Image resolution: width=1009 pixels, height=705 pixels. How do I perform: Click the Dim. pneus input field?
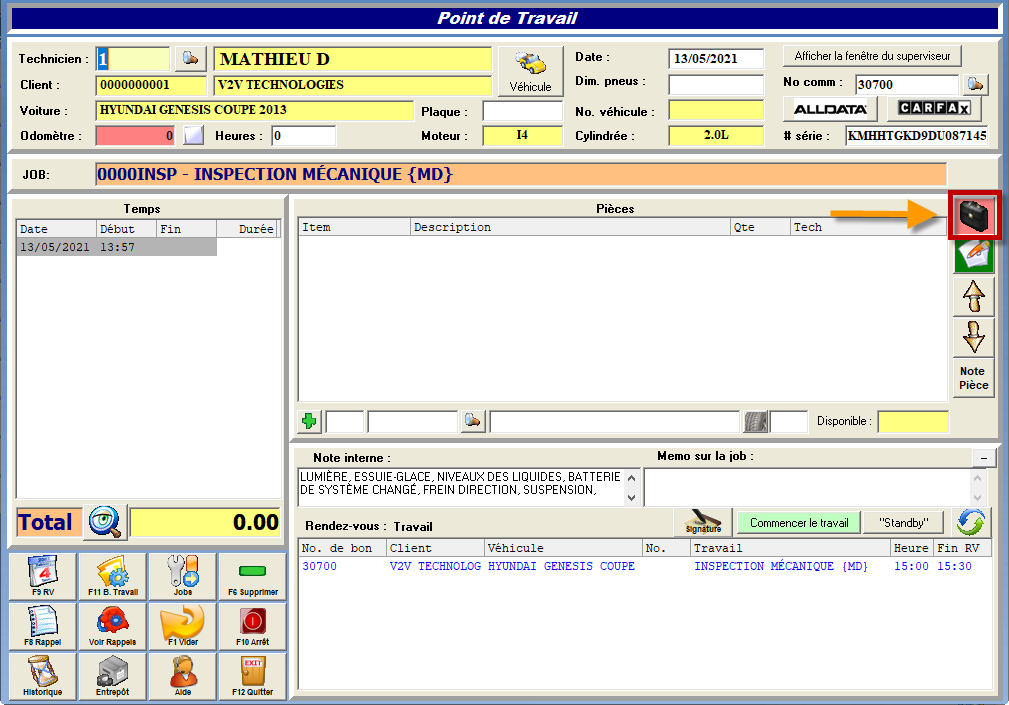pos(716,84)
